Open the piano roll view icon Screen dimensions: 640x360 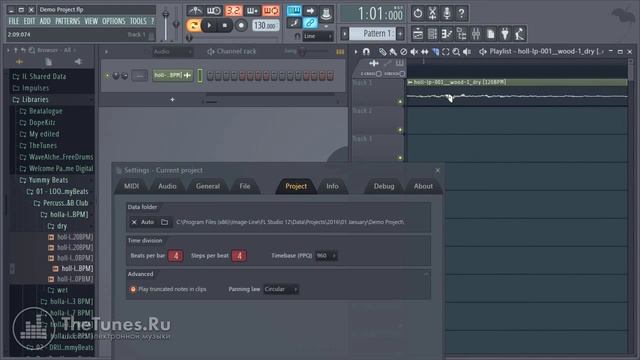[447, 34]
